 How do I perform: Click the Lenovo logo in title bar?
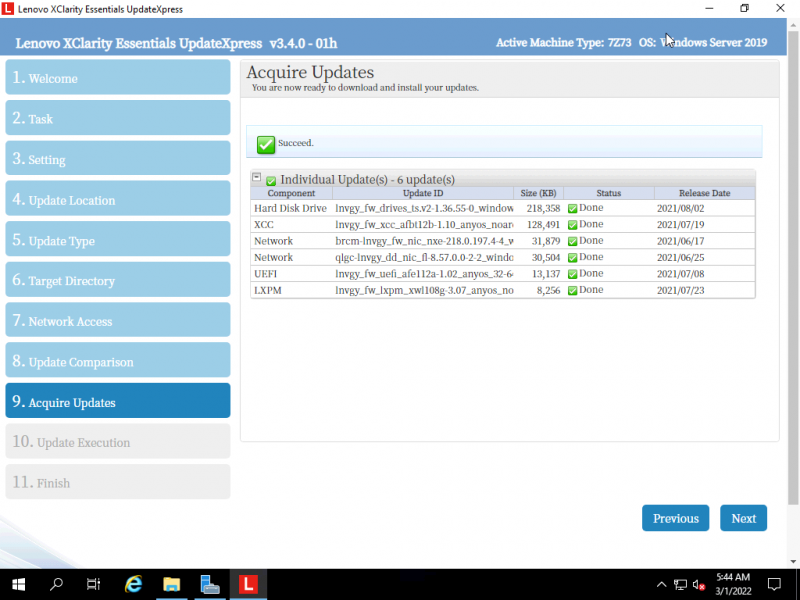(8, 9)
